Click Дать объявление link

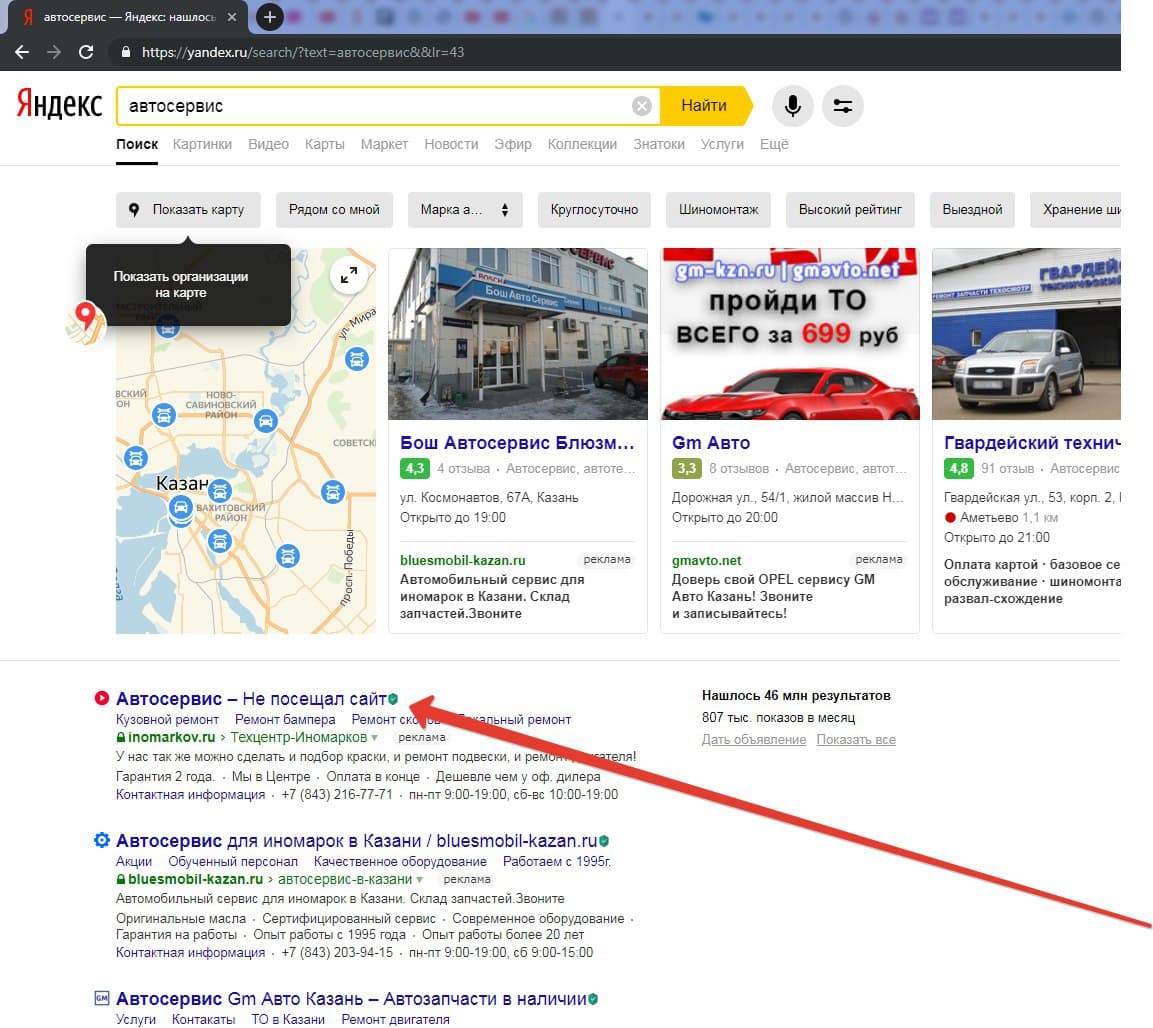coord(754,740)
